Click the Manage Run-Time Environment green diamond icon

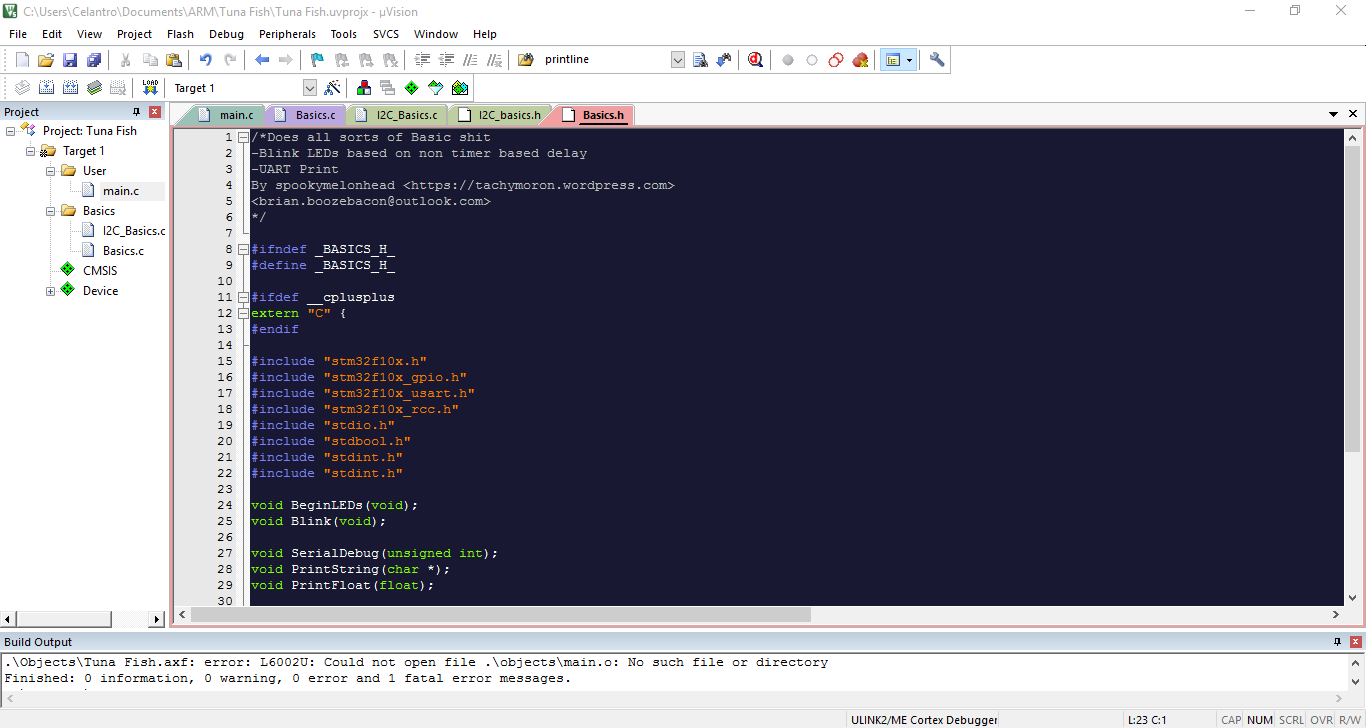[x=411, y=88]
